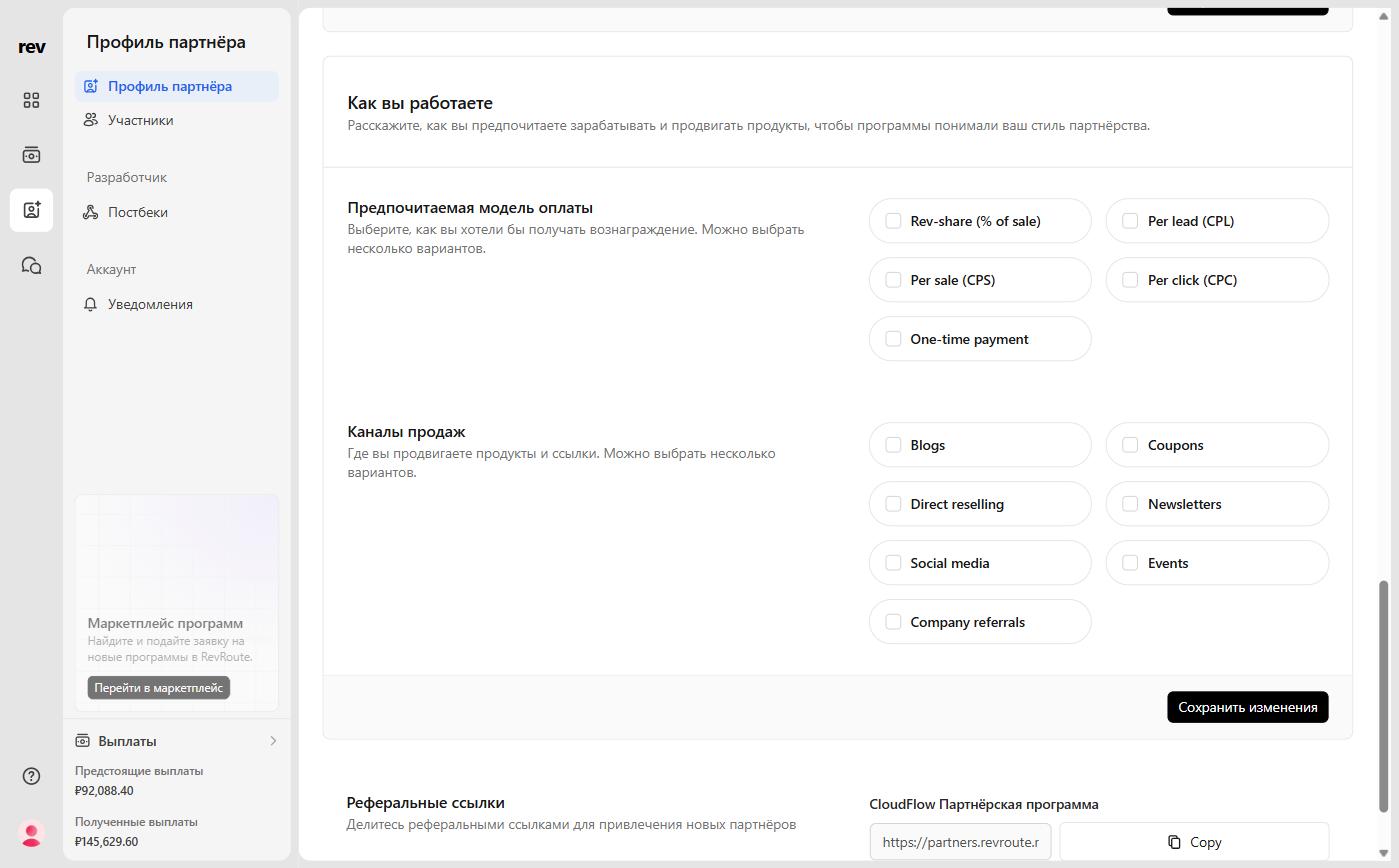Click the Постбеки webhook icon
This screenshot has width=1399, height=868.
click(91, 212)
